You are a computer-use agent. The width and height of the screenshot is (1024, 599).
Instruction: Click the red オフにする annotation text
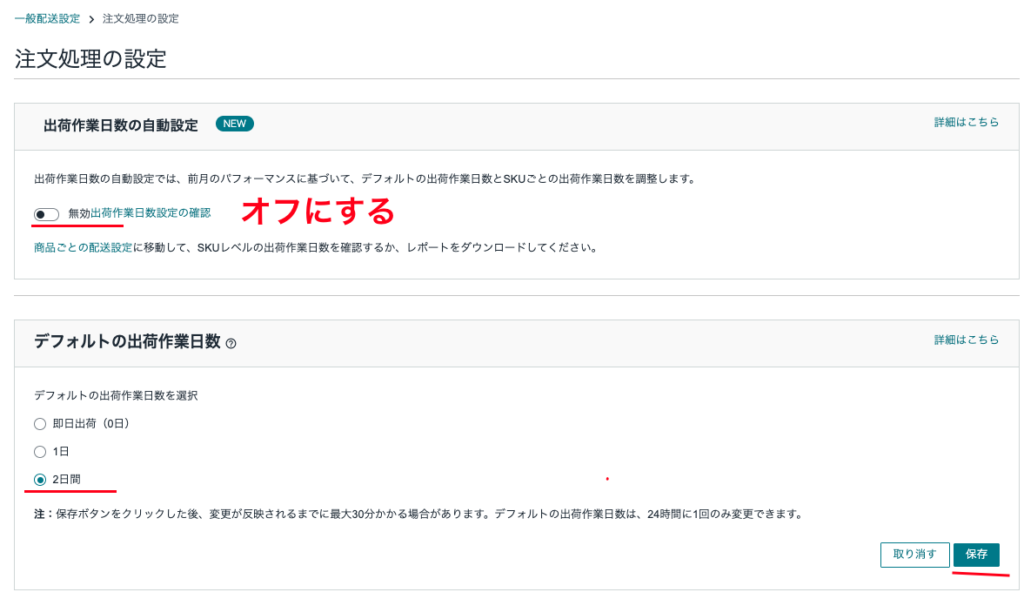(x=319, y=211)
